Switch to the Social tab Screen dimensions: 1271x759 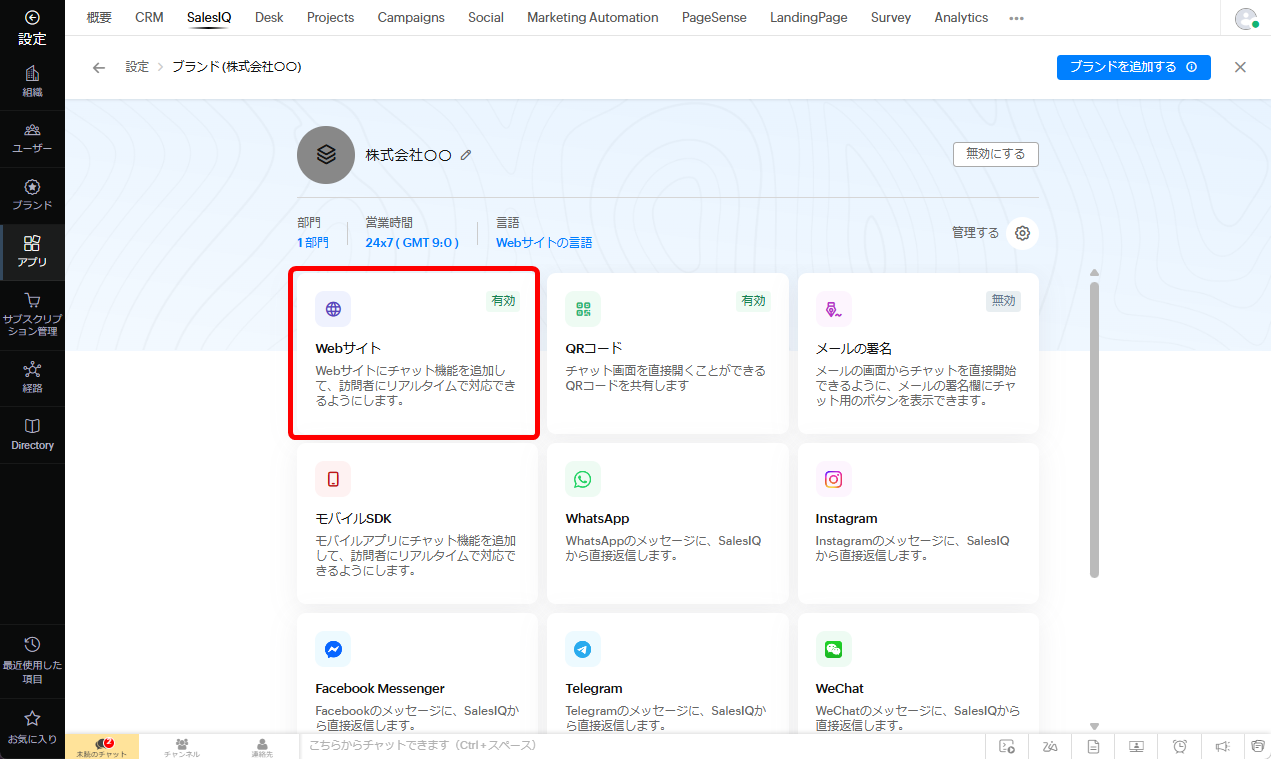click(x=486, y=17)
